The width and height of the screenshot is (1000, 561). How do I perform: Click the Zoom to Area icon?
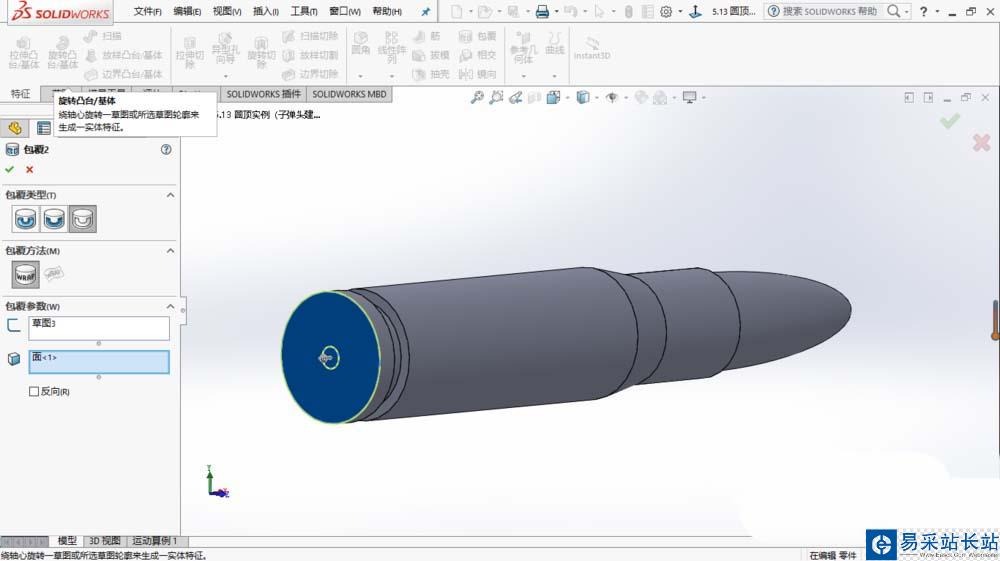click(496, 98)
